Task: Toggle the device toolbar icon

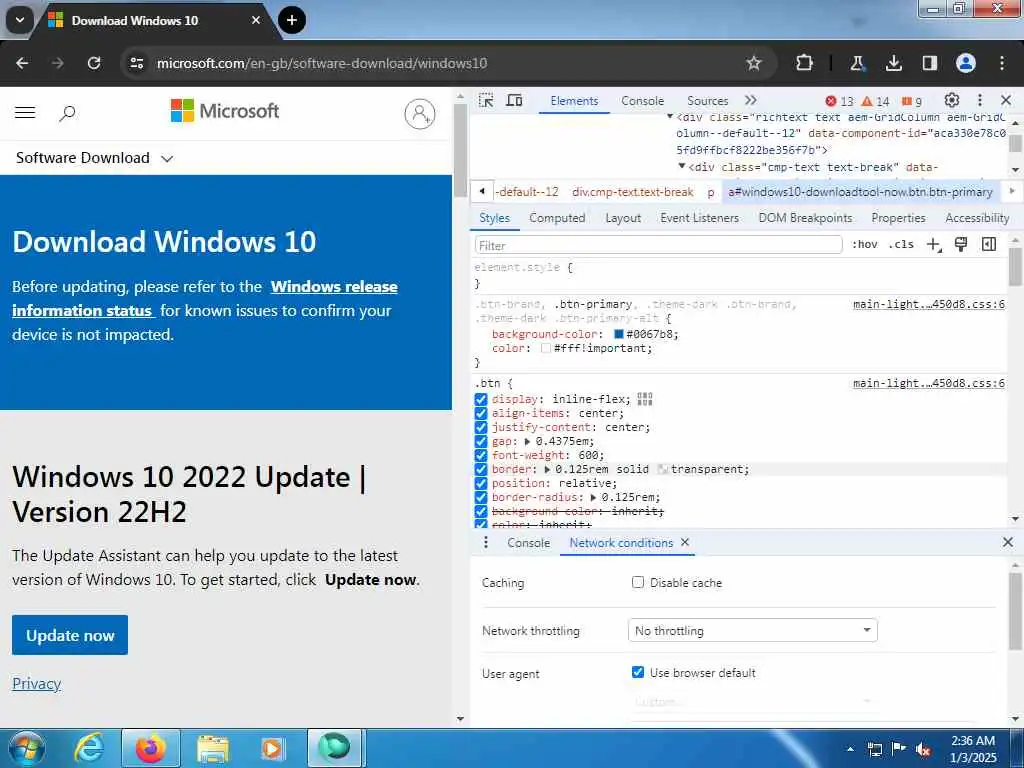Action: click(515, 101)
